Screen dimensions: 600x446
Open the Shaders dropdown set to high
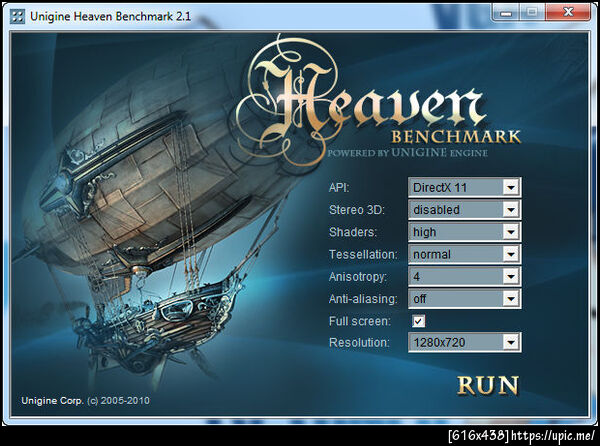pos(465,232)
